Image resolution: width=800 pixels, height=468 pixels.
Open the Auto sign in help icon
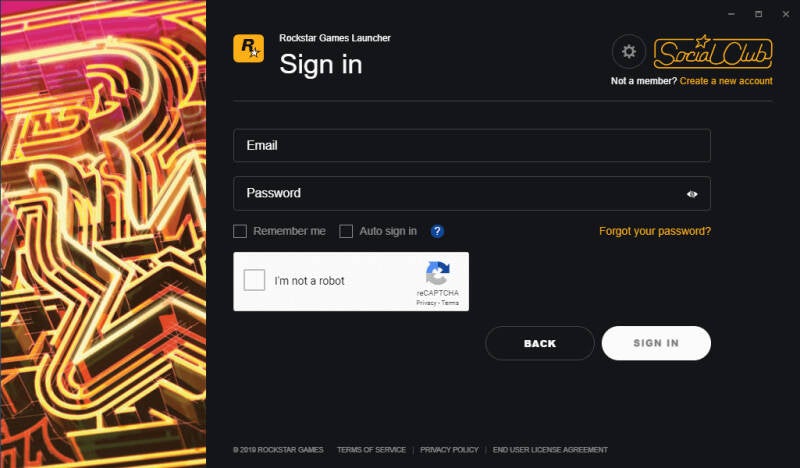(437, 231)
